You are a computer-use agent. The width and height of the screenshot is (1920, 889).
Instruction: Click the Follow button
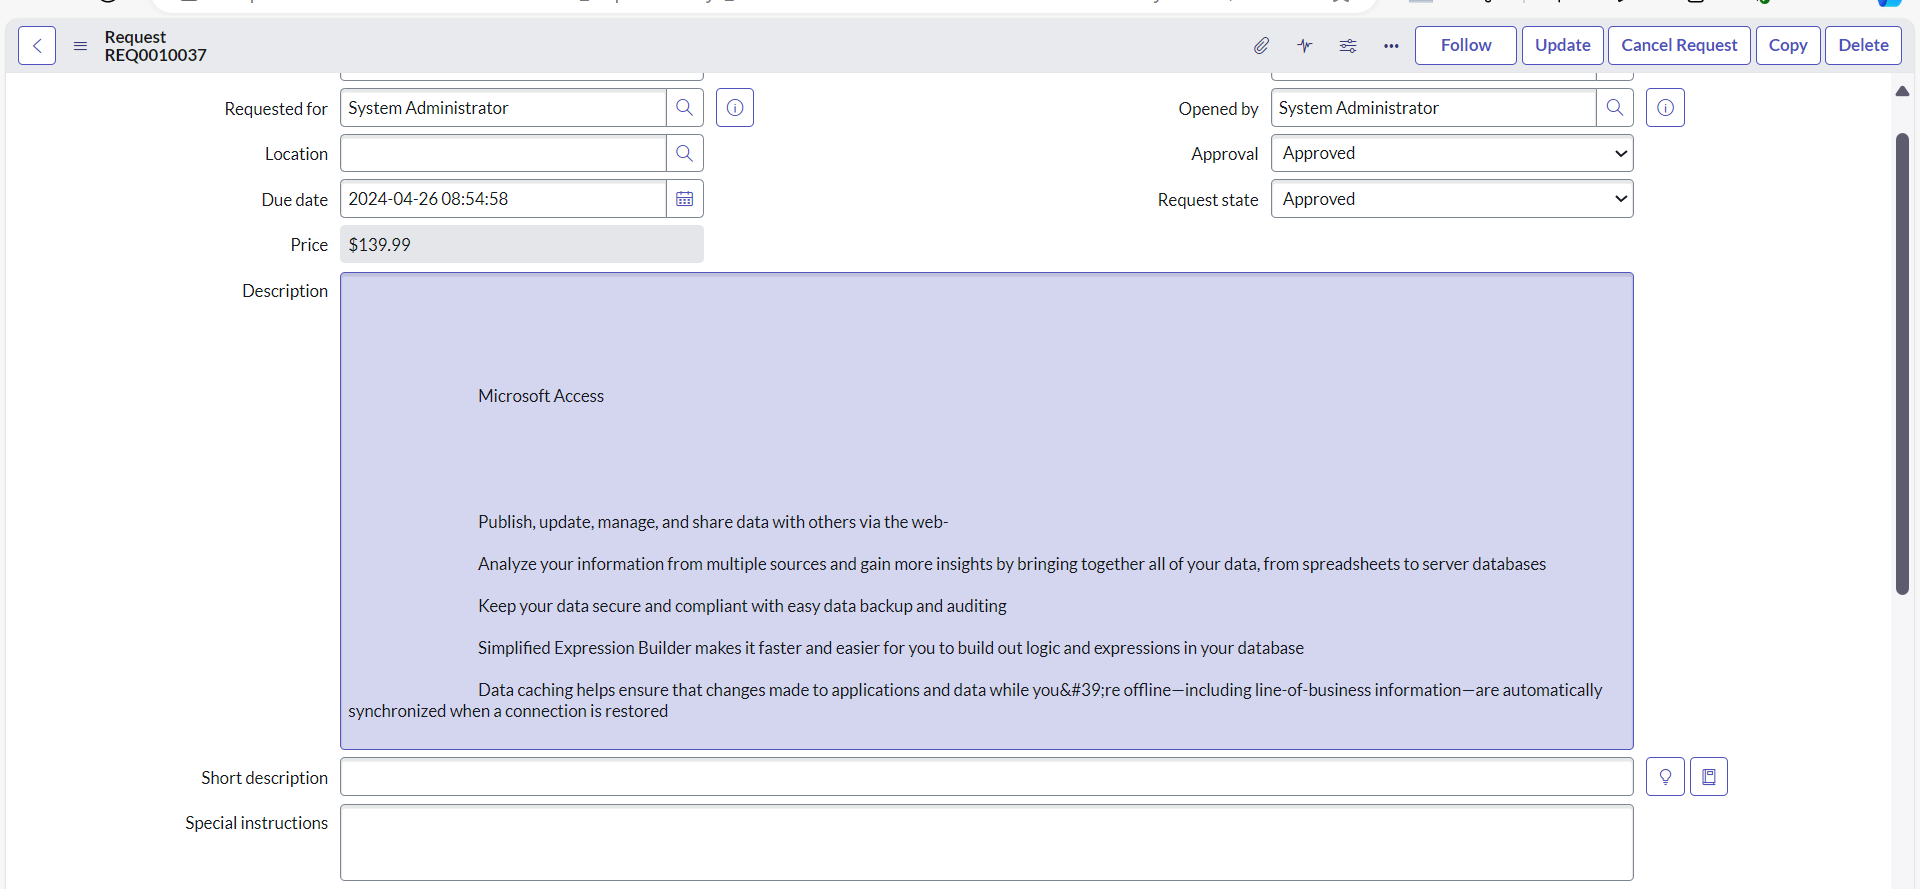pyautogui.click(x=1465, y=46)
